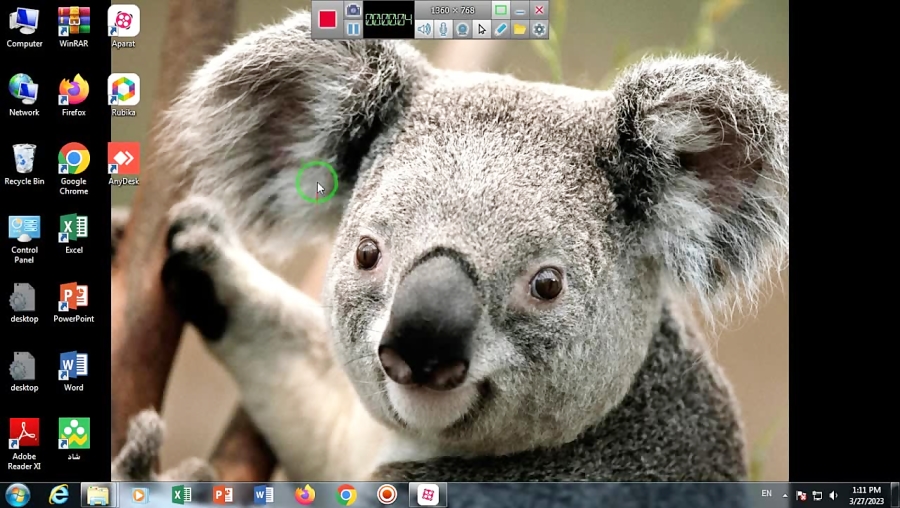Select the Network desktop icon
Image resolution: width=900 pixels, height=508 pixels.
coord(24,95)
